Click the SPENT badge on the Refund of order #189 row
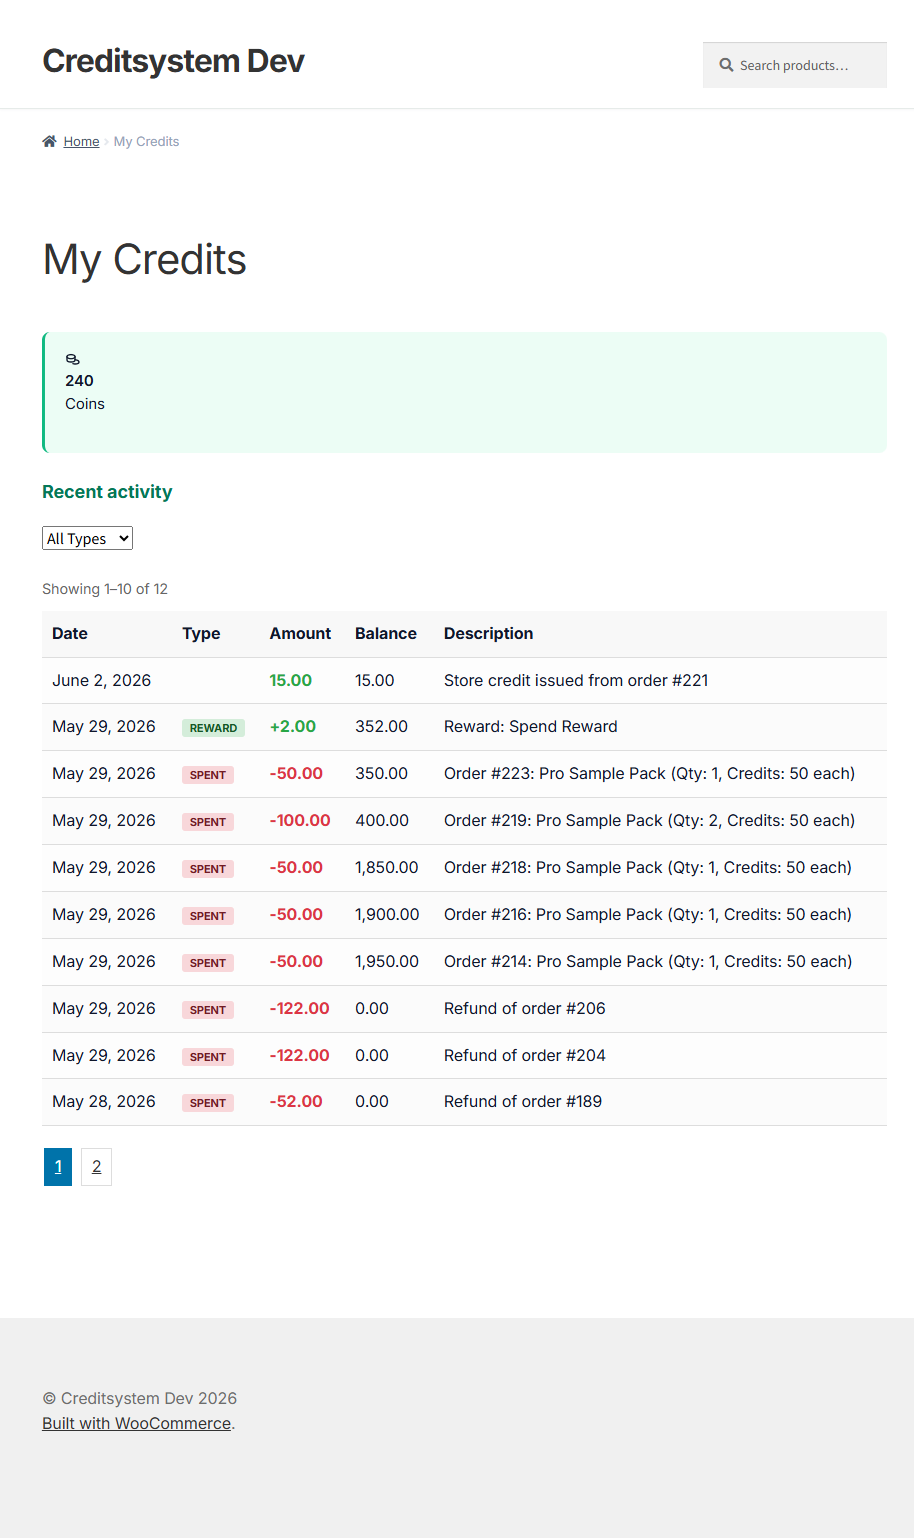This screenshot has width=914, height=1538. (208, 1103)
